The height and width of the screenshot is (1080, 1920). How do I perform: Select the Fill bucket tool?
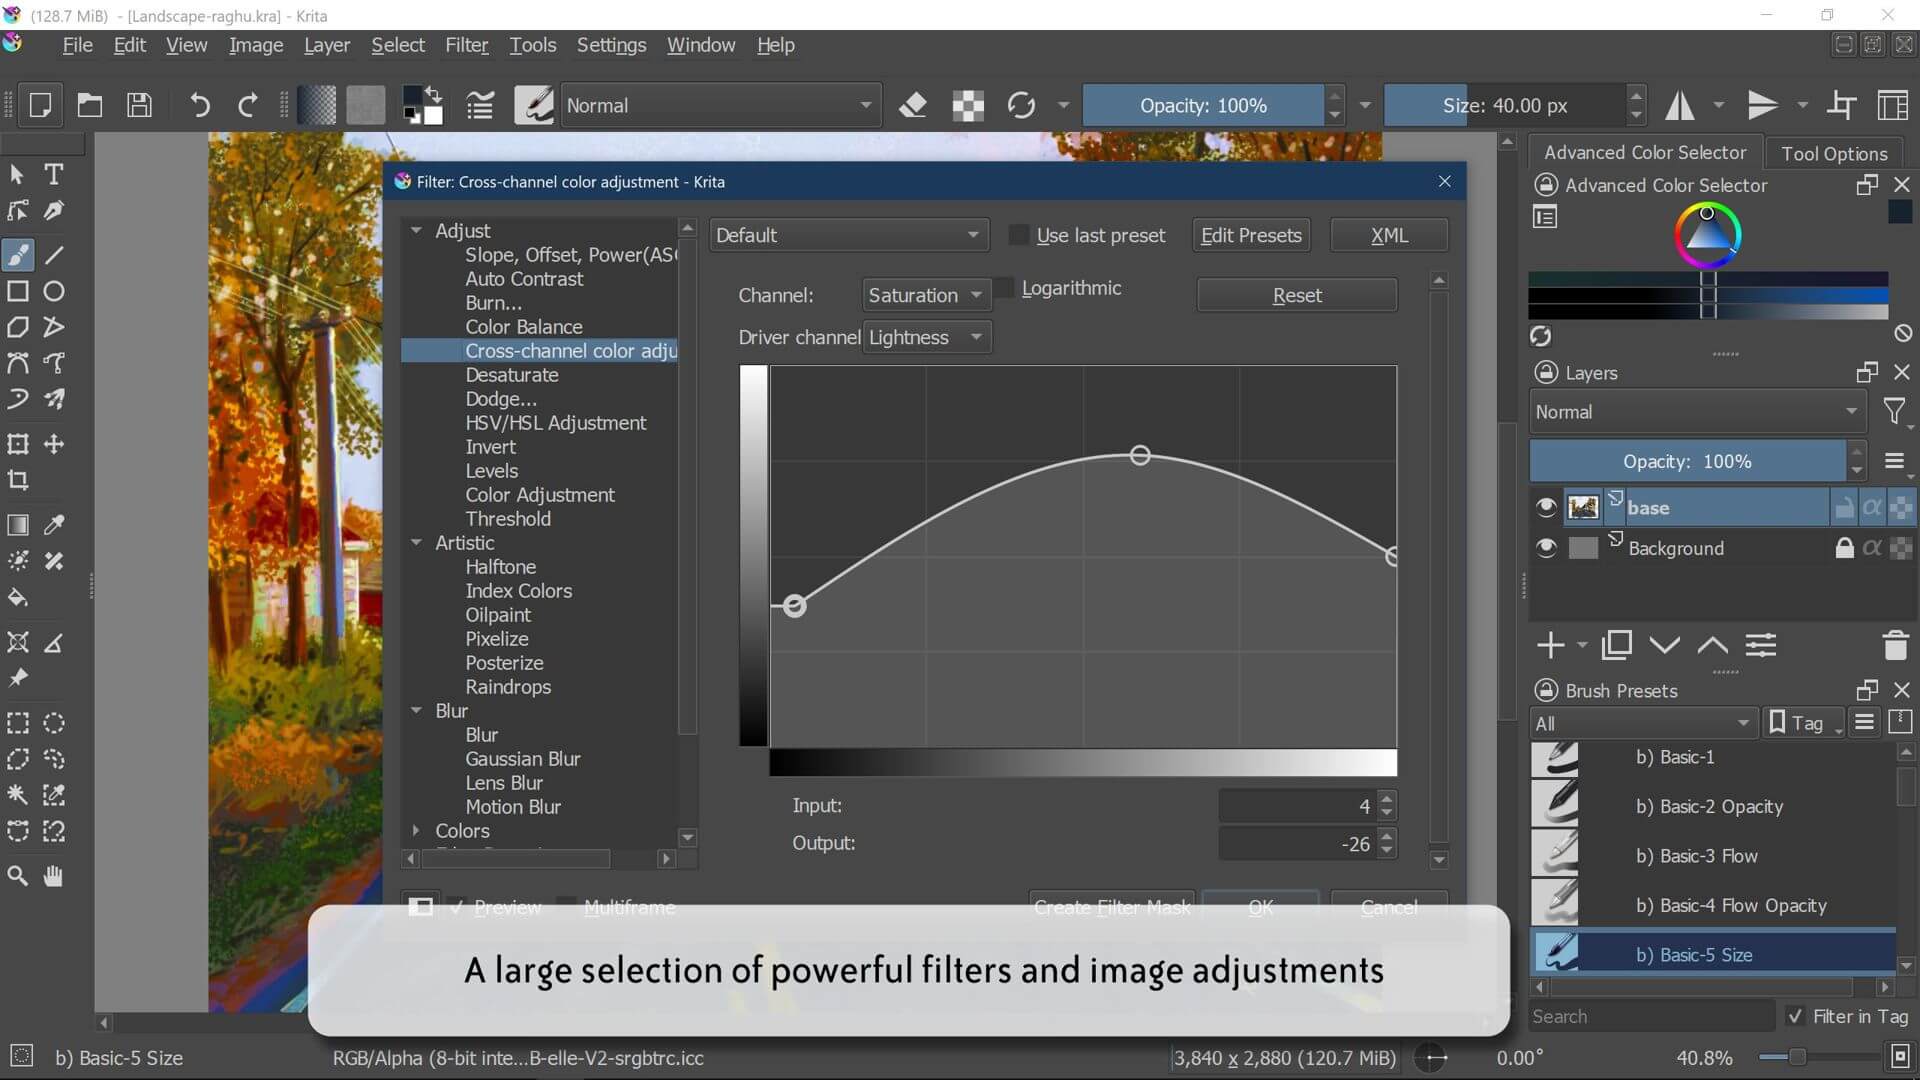[x=18, y=598]
